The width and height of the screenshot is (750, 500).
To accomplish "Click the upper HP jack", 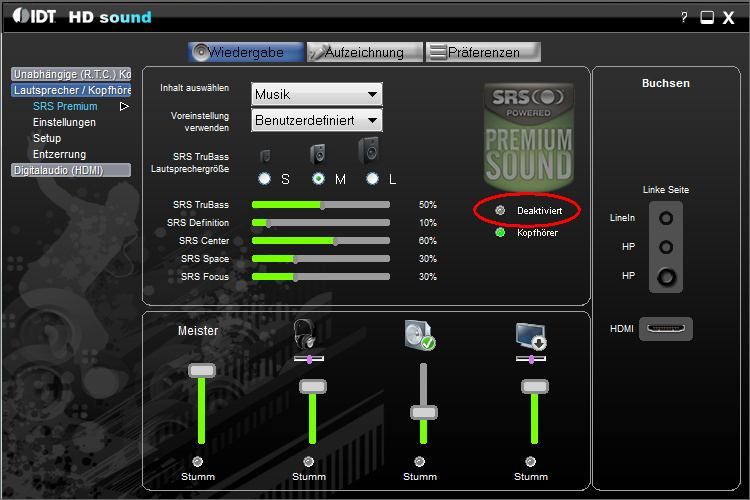I will click(666, 247).
